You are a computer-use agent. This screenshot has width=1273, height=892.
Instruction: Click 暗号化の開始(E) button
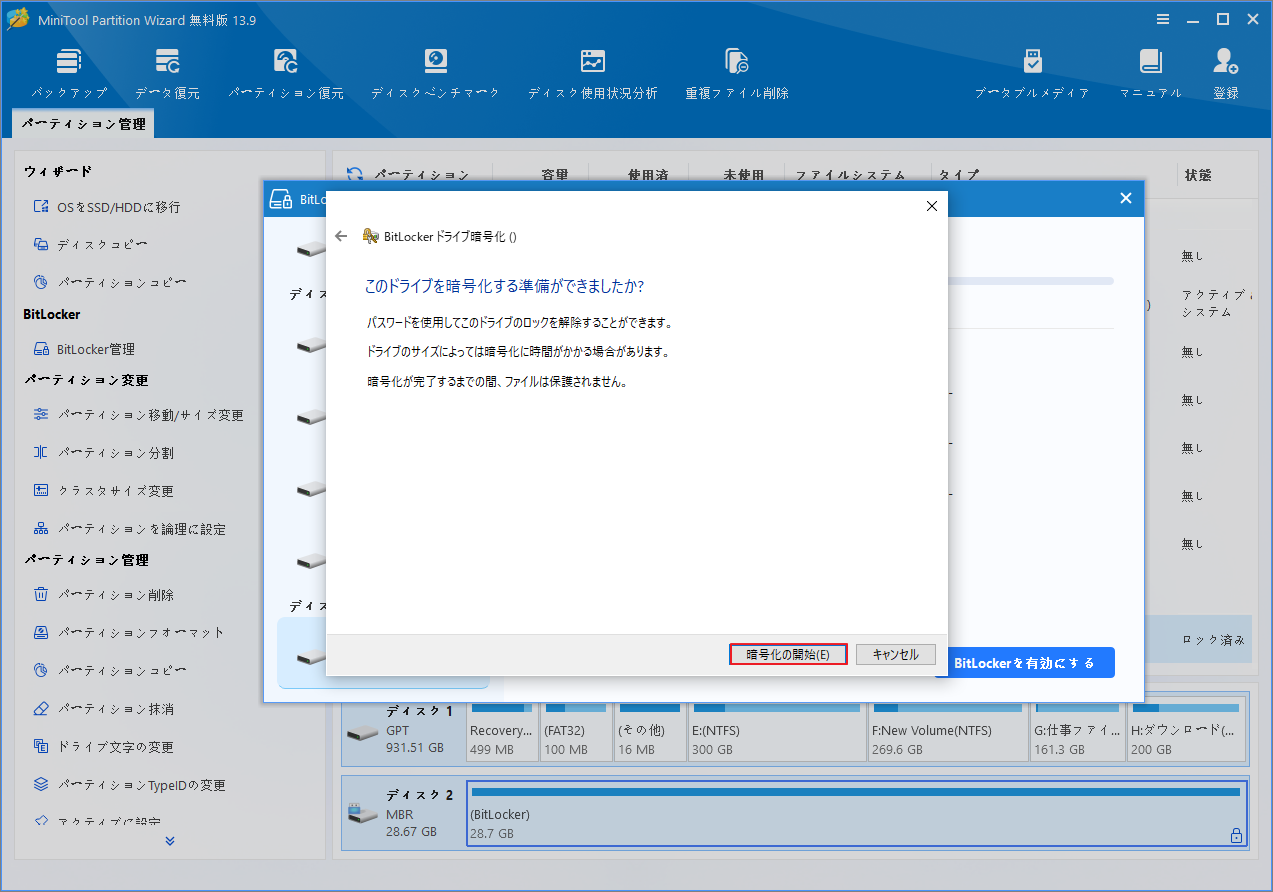pos(788,654)
